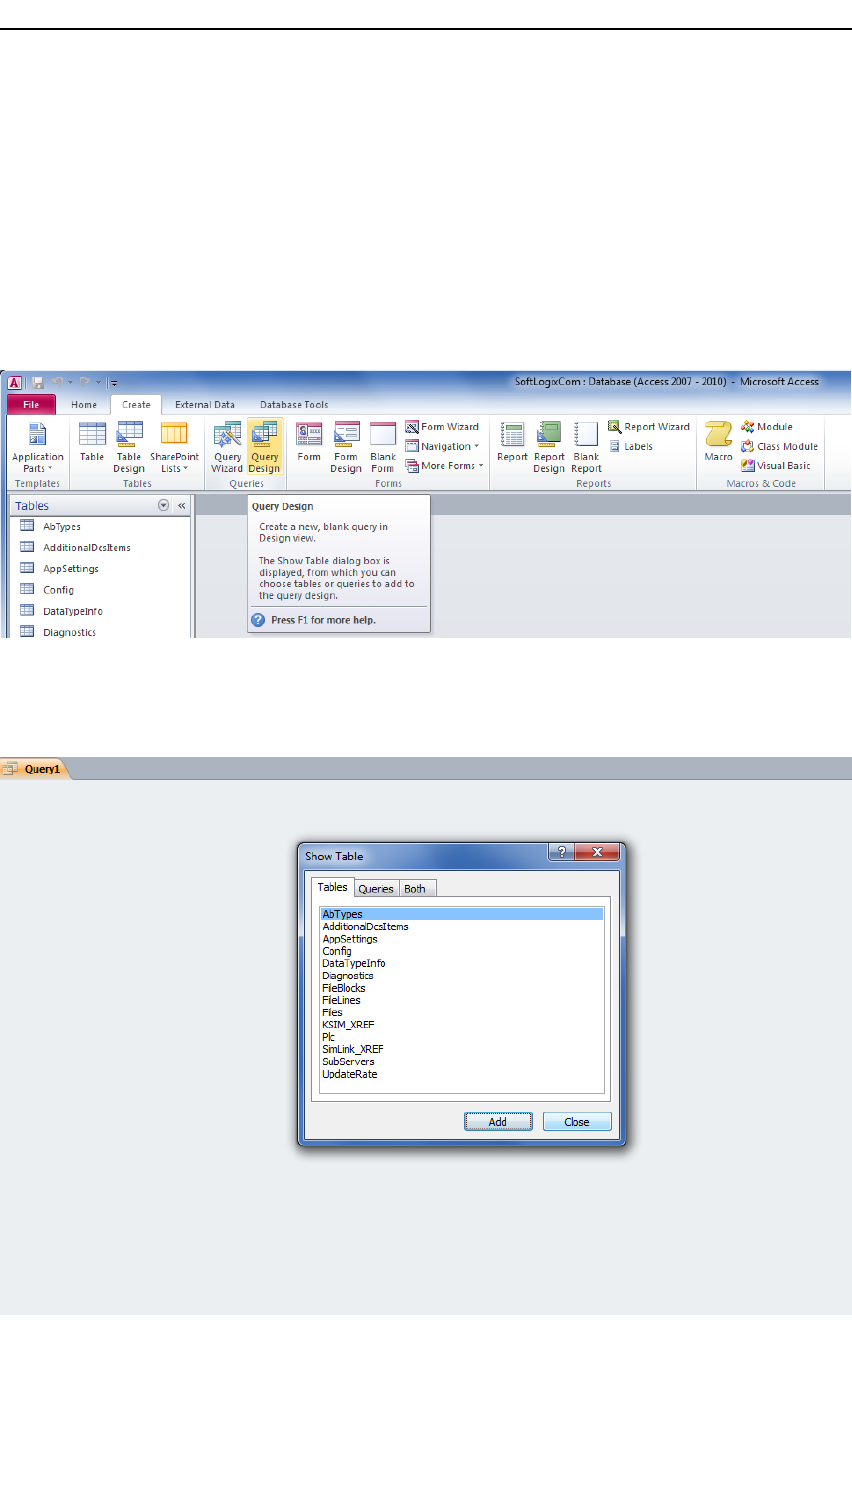Select the AbTypes table in the navigation pane
The image size is (852, 1509).
coord(100,526)
